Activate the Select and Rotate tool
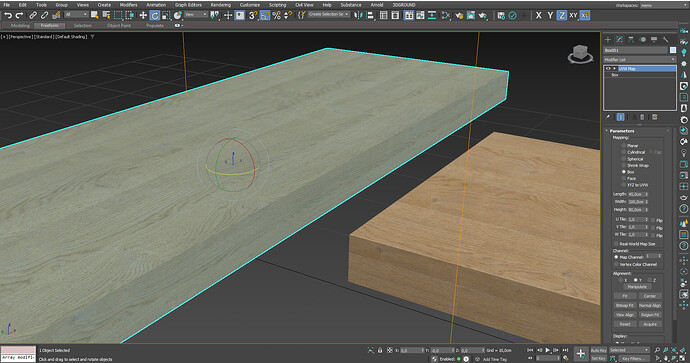The image size is (690, 363). click(x=154, y=15)
